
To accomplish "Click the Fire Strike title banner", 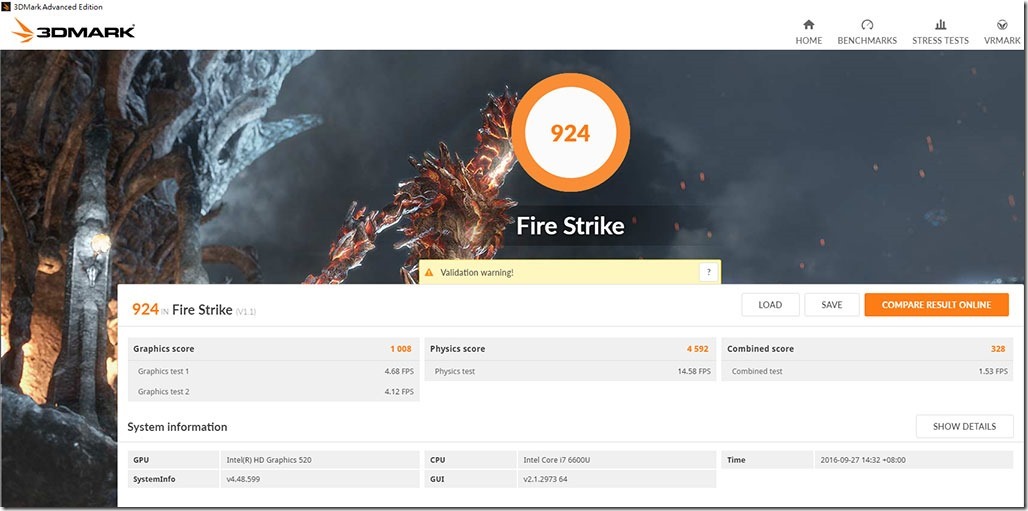I will tap(570, 226).
